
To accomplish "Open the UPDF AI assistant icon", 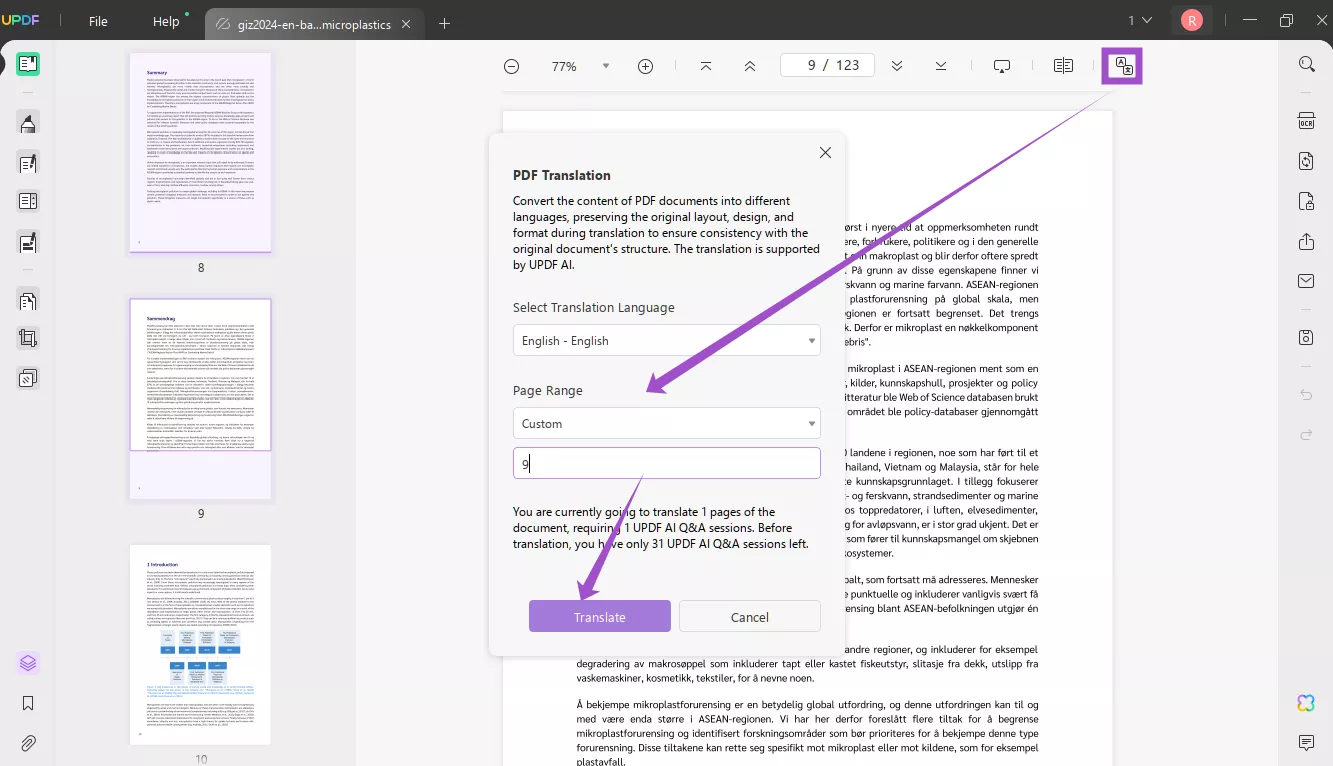I will pos(1306,703).
